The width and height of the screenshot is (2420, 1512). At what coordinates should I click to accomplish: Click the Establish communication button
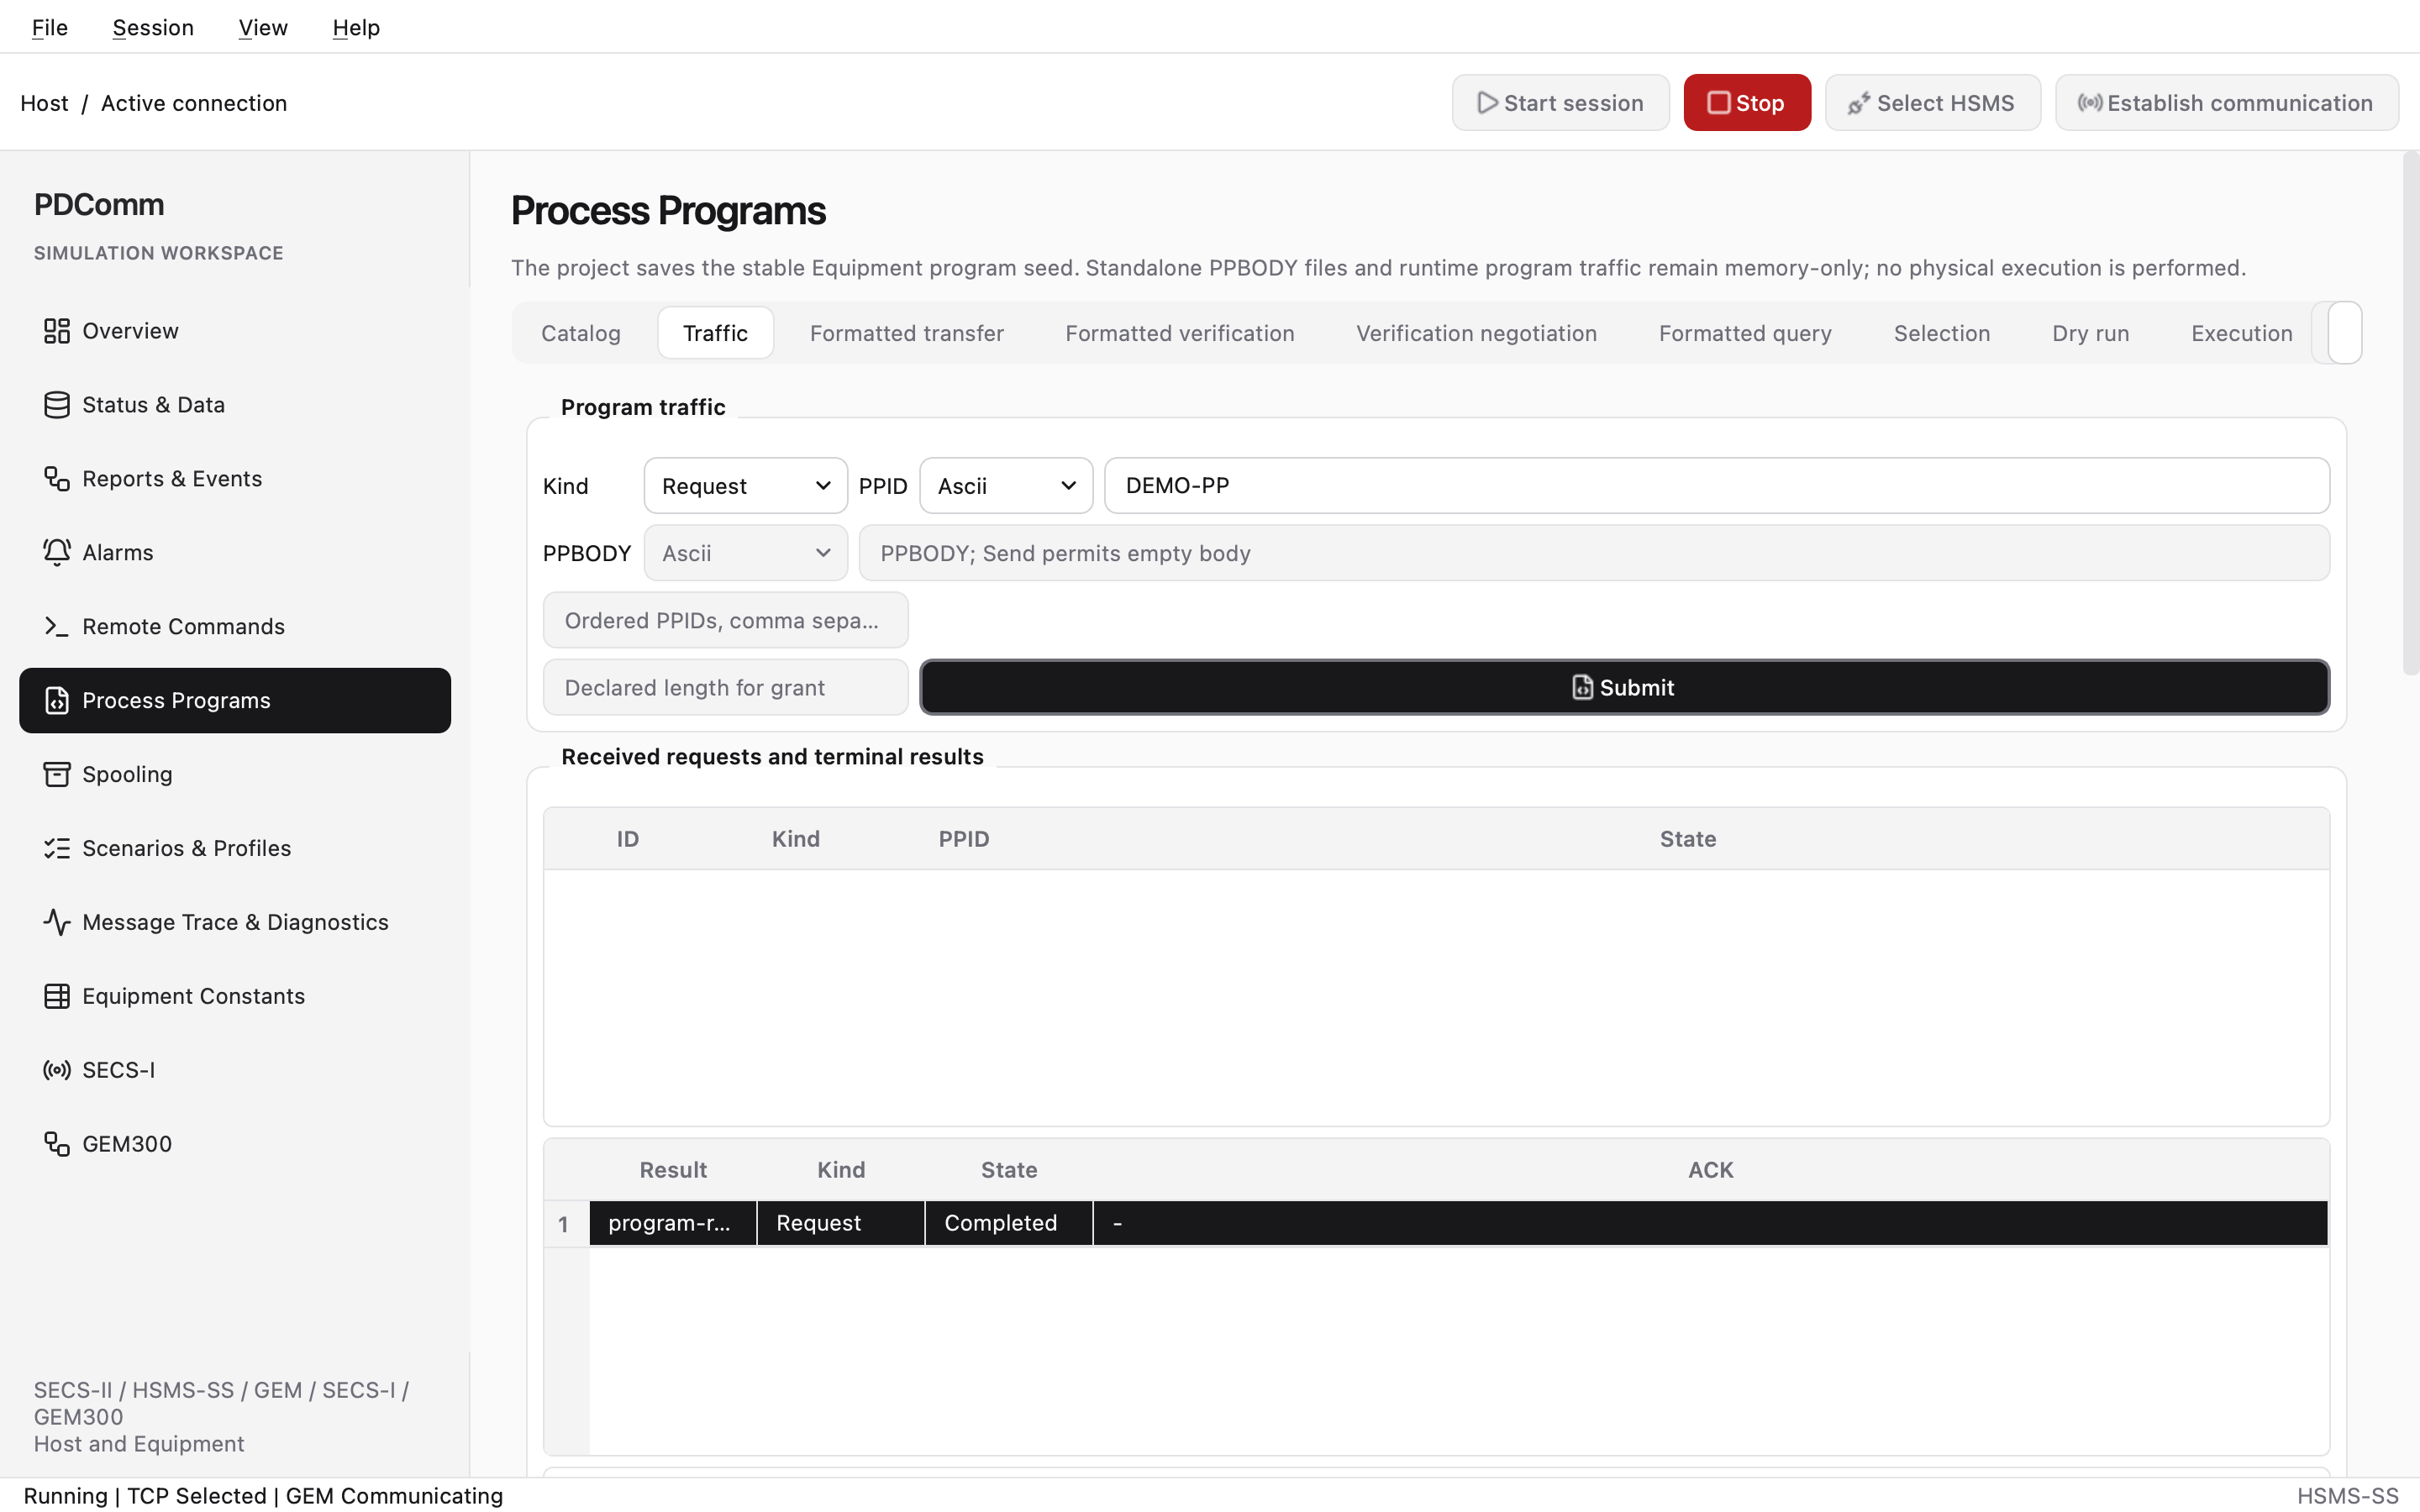[2226, 103]
